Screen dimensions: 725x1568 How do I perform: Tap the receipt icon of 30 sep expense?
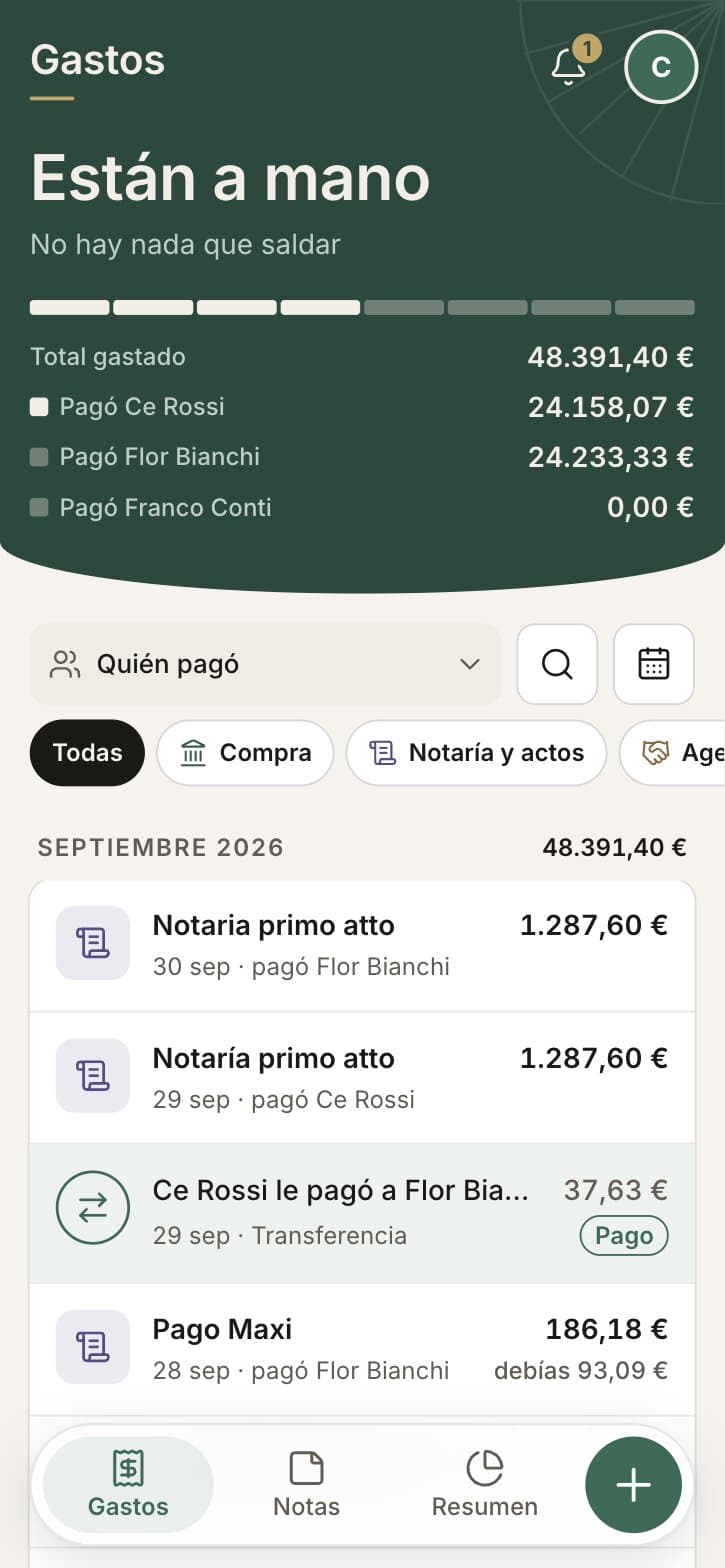(x=93, y=943)
